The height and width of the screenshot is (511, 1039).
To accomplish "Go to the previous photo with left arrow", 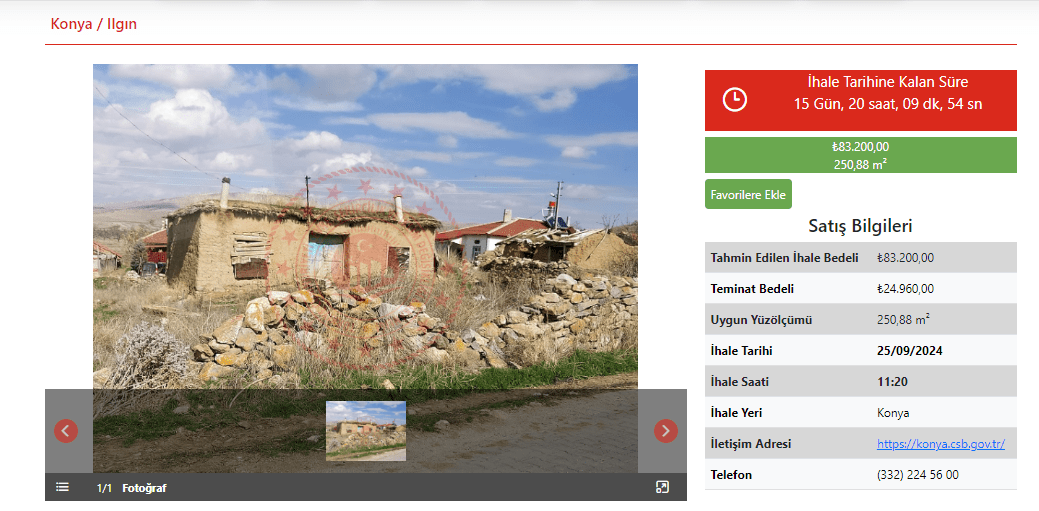I will pyautogui.click(x=66, y=431).
